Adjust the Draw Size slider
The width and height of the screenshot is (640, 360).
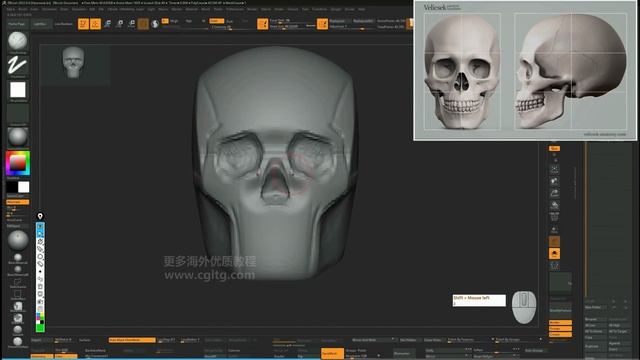tap(292, 27)
